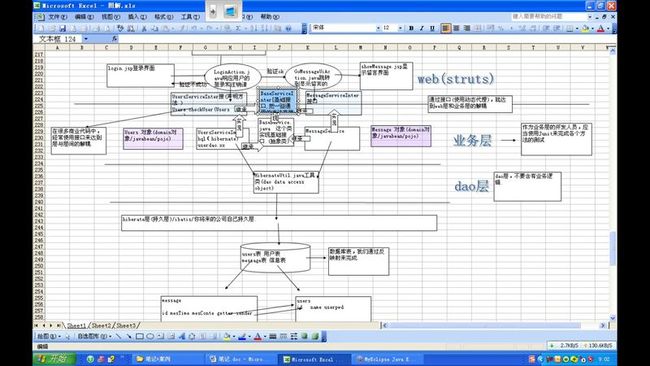The image size is (650, 366).
Task: Click the AutoSum sigma icon
Action: [238, 28]
